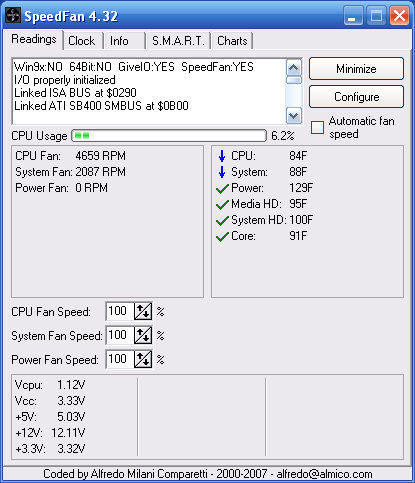
Task: Click the green checkmark beside Power temperature
Action: click(x=222, y=188)
